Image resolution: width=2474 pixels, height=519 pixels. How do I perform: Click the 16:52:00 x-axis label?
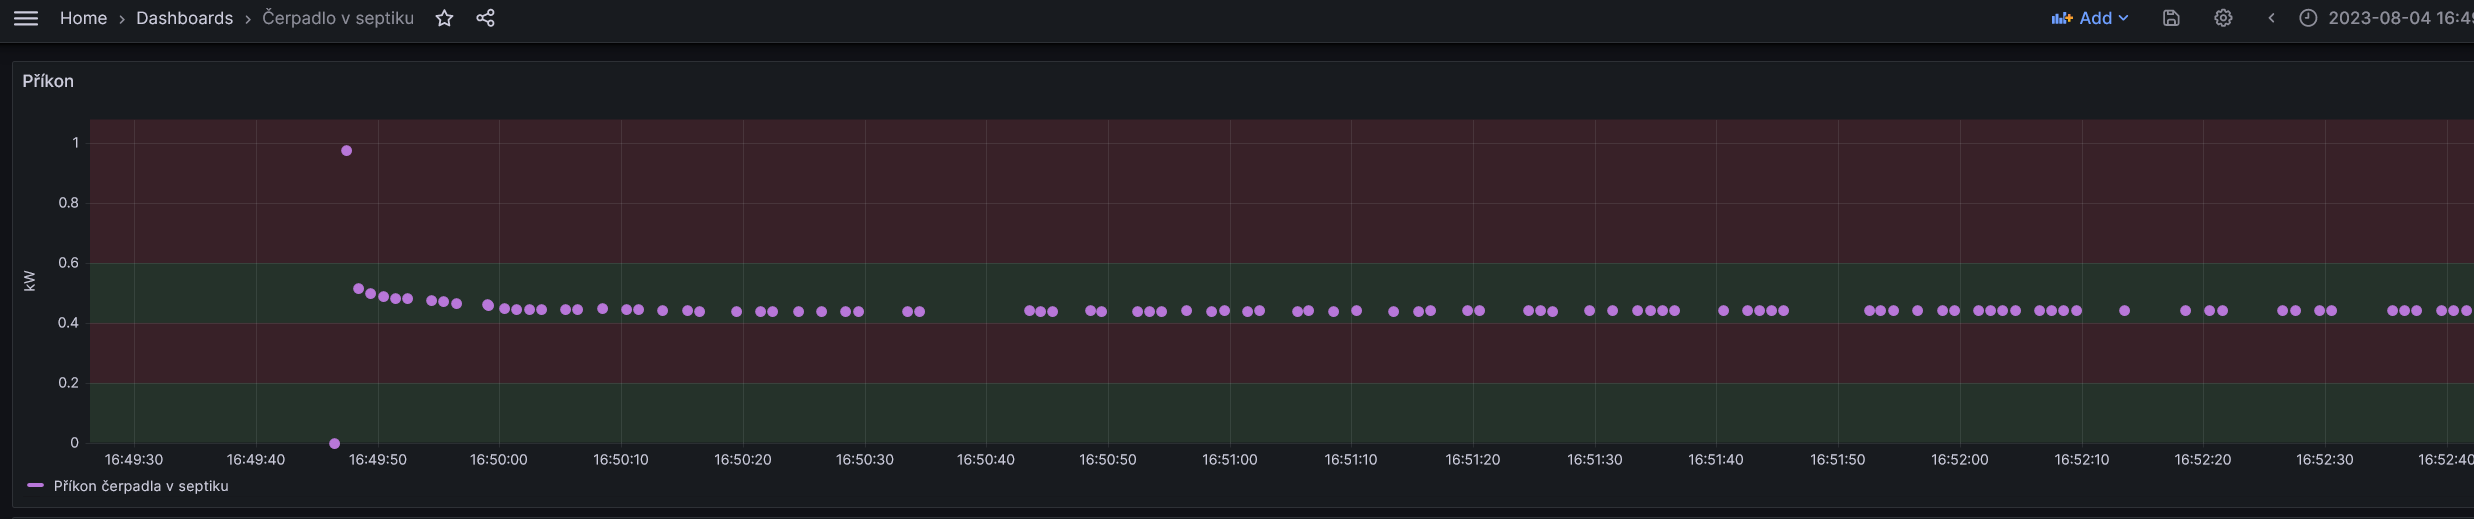[1959, 460]
